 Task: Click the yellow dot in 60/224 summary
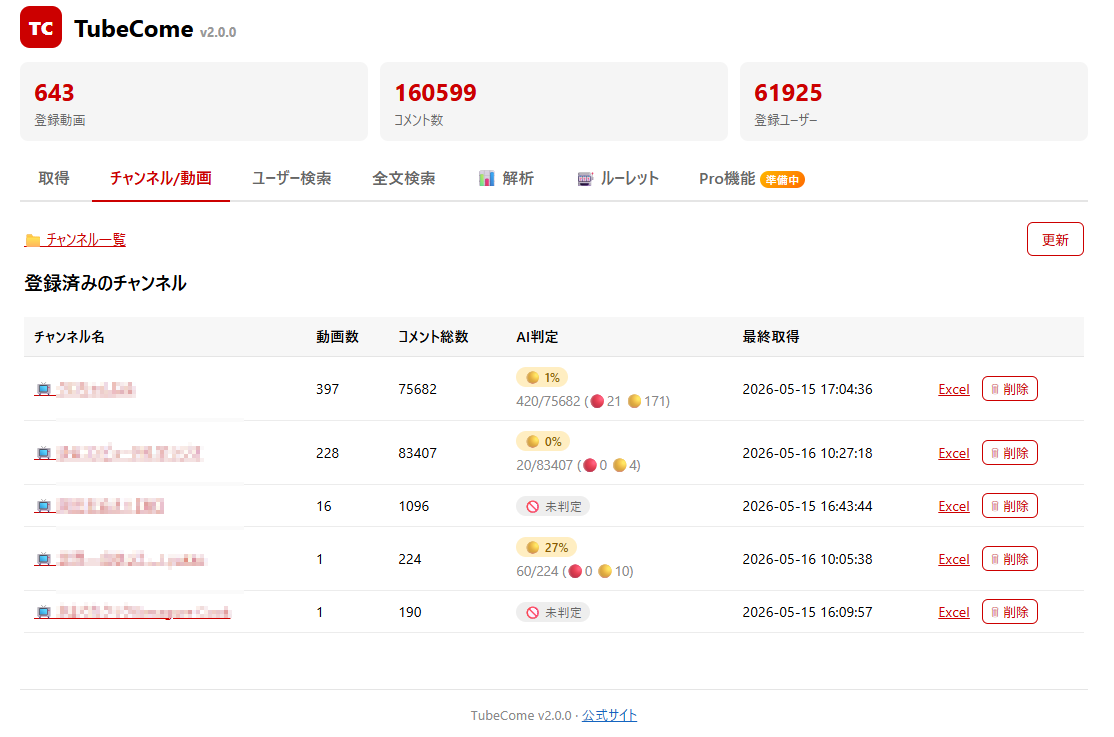[605, 571]
